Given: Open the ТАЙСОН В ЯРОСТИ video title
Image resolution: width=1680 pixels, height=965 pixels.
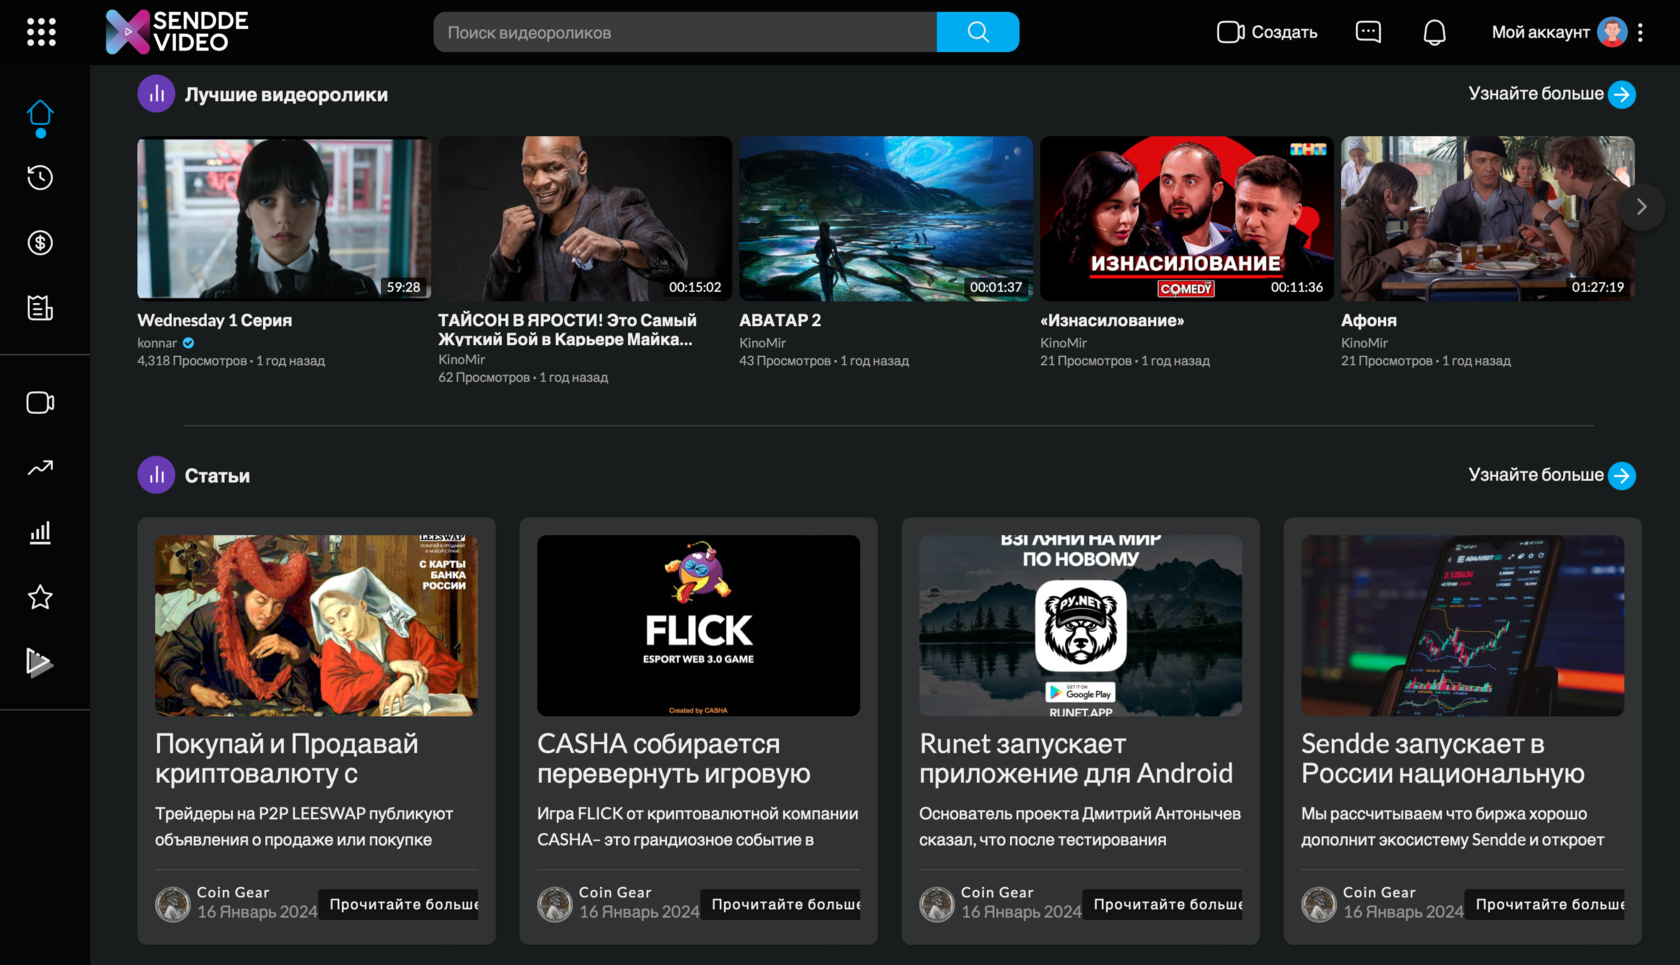Looking at the screenshot, I should coord(567,329).
